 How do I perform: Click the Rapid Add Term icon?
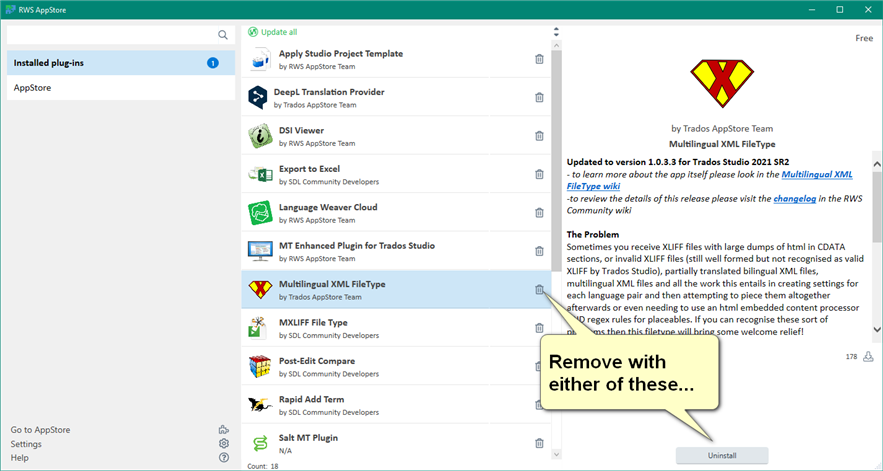pos(260,405)
